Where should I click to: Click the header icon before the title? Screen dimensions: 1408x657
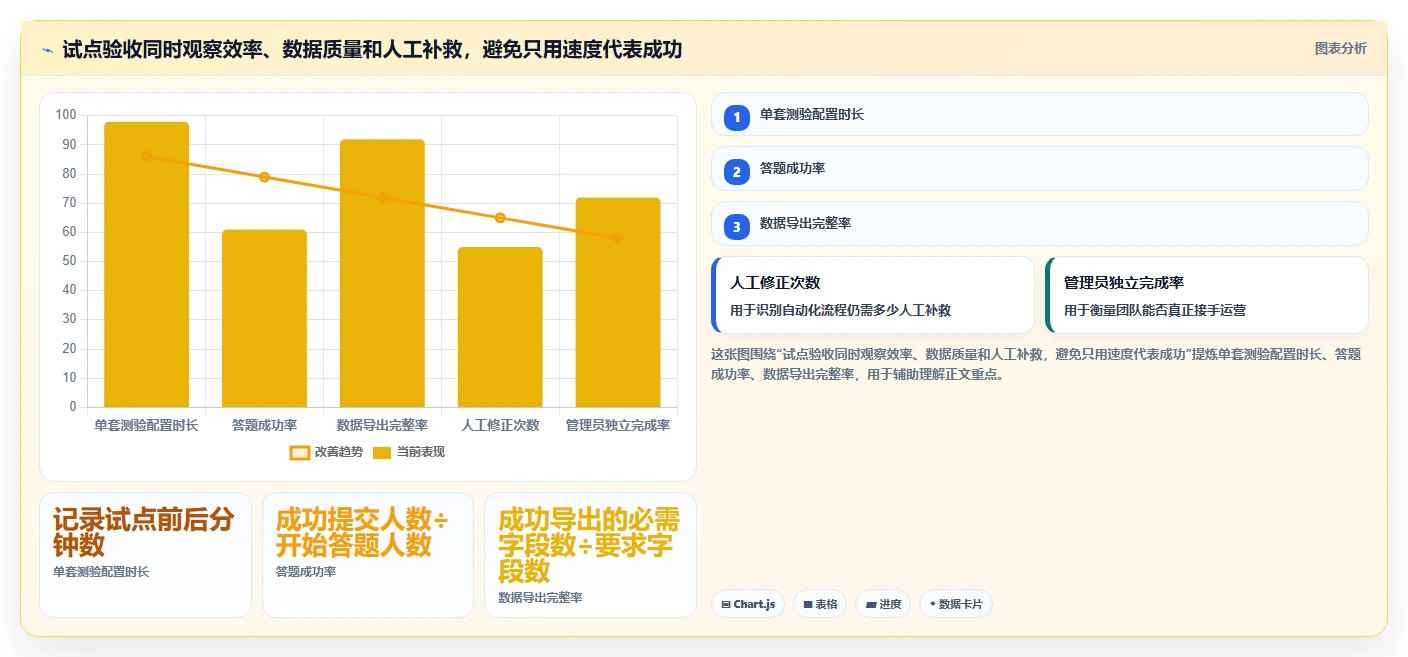click(x=47, y=50)
